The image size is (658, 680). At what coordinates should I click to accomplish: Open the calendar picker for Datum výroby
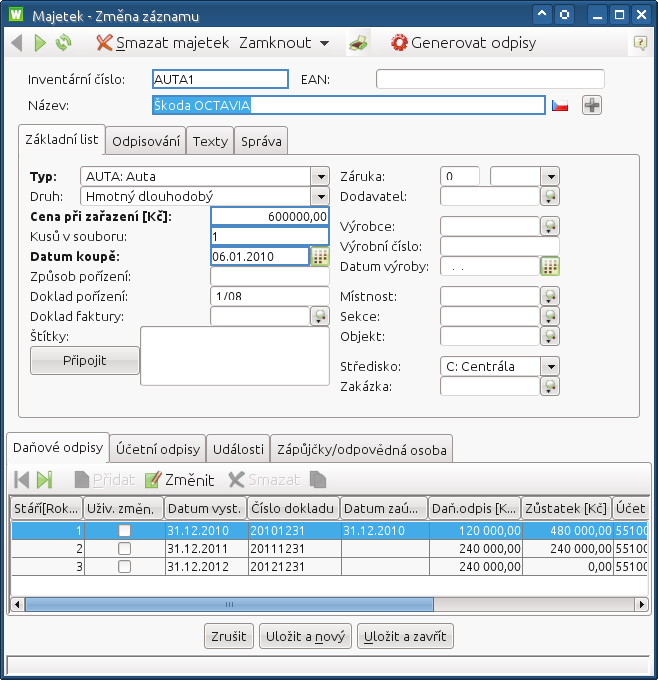tap(550, 266)
